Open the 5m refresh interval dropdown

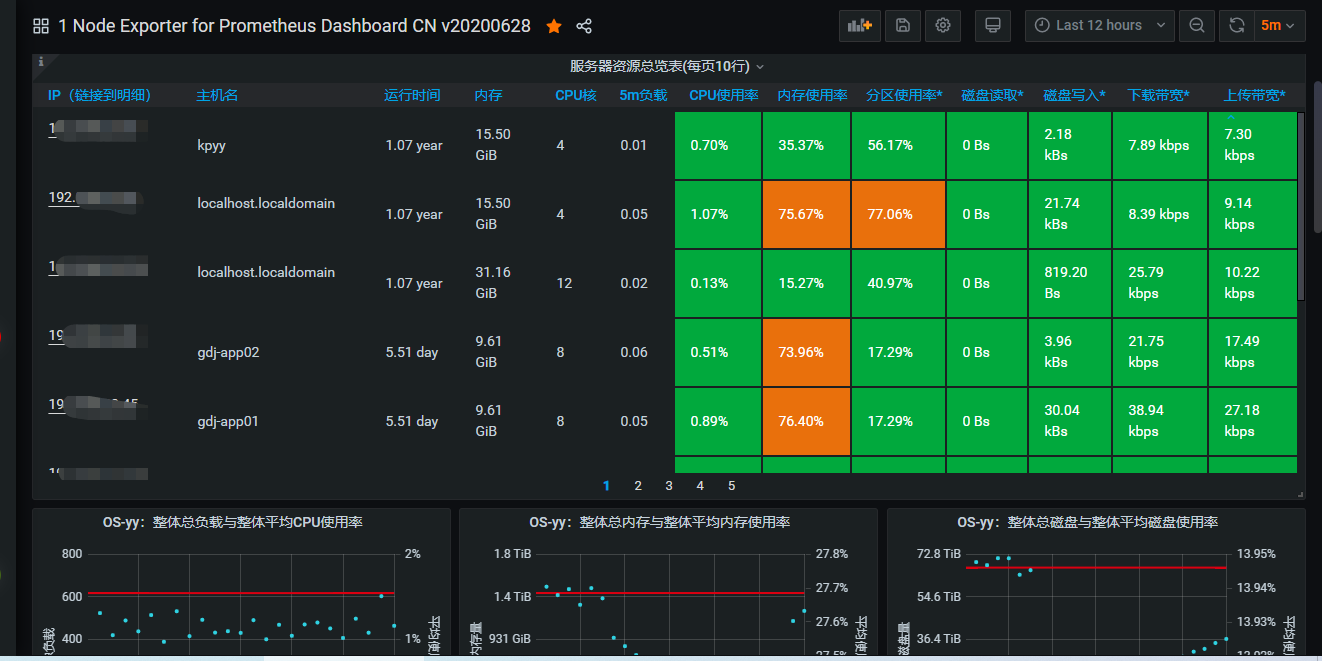coord(1278,25)
